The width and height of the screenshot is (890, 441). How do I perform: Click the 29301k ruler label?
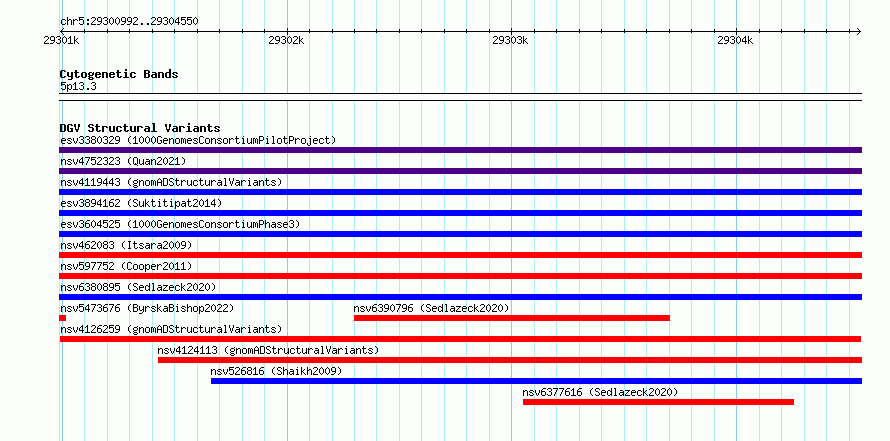[x=61, y=40]
